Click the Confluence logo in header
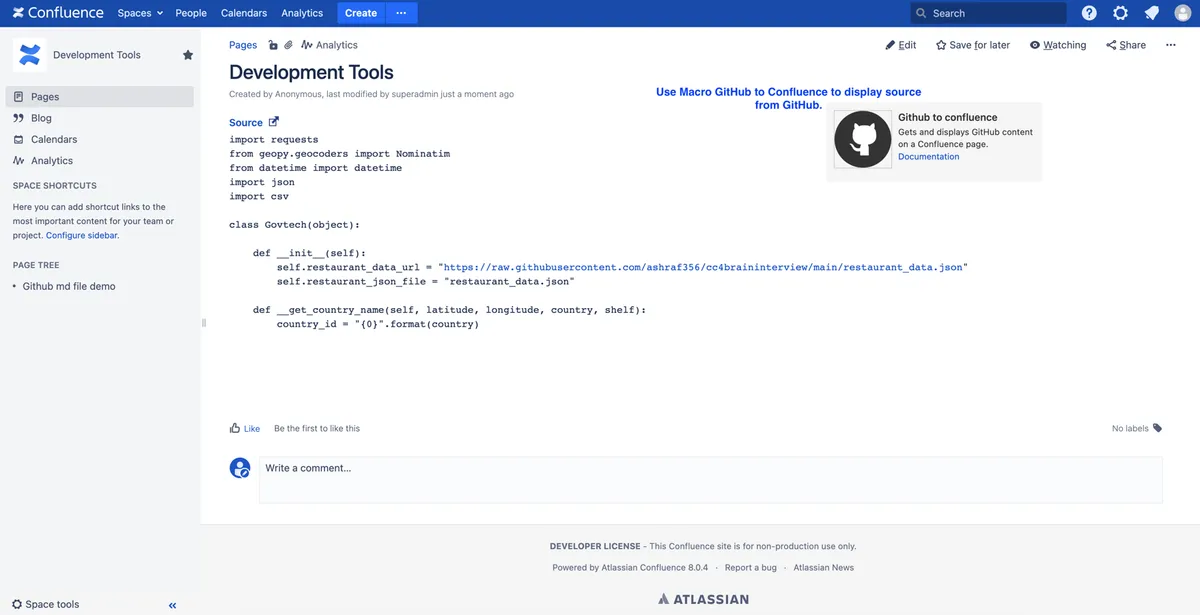Image resolution: width=1200 pixels, height=615 pixels. pos(58,13)
